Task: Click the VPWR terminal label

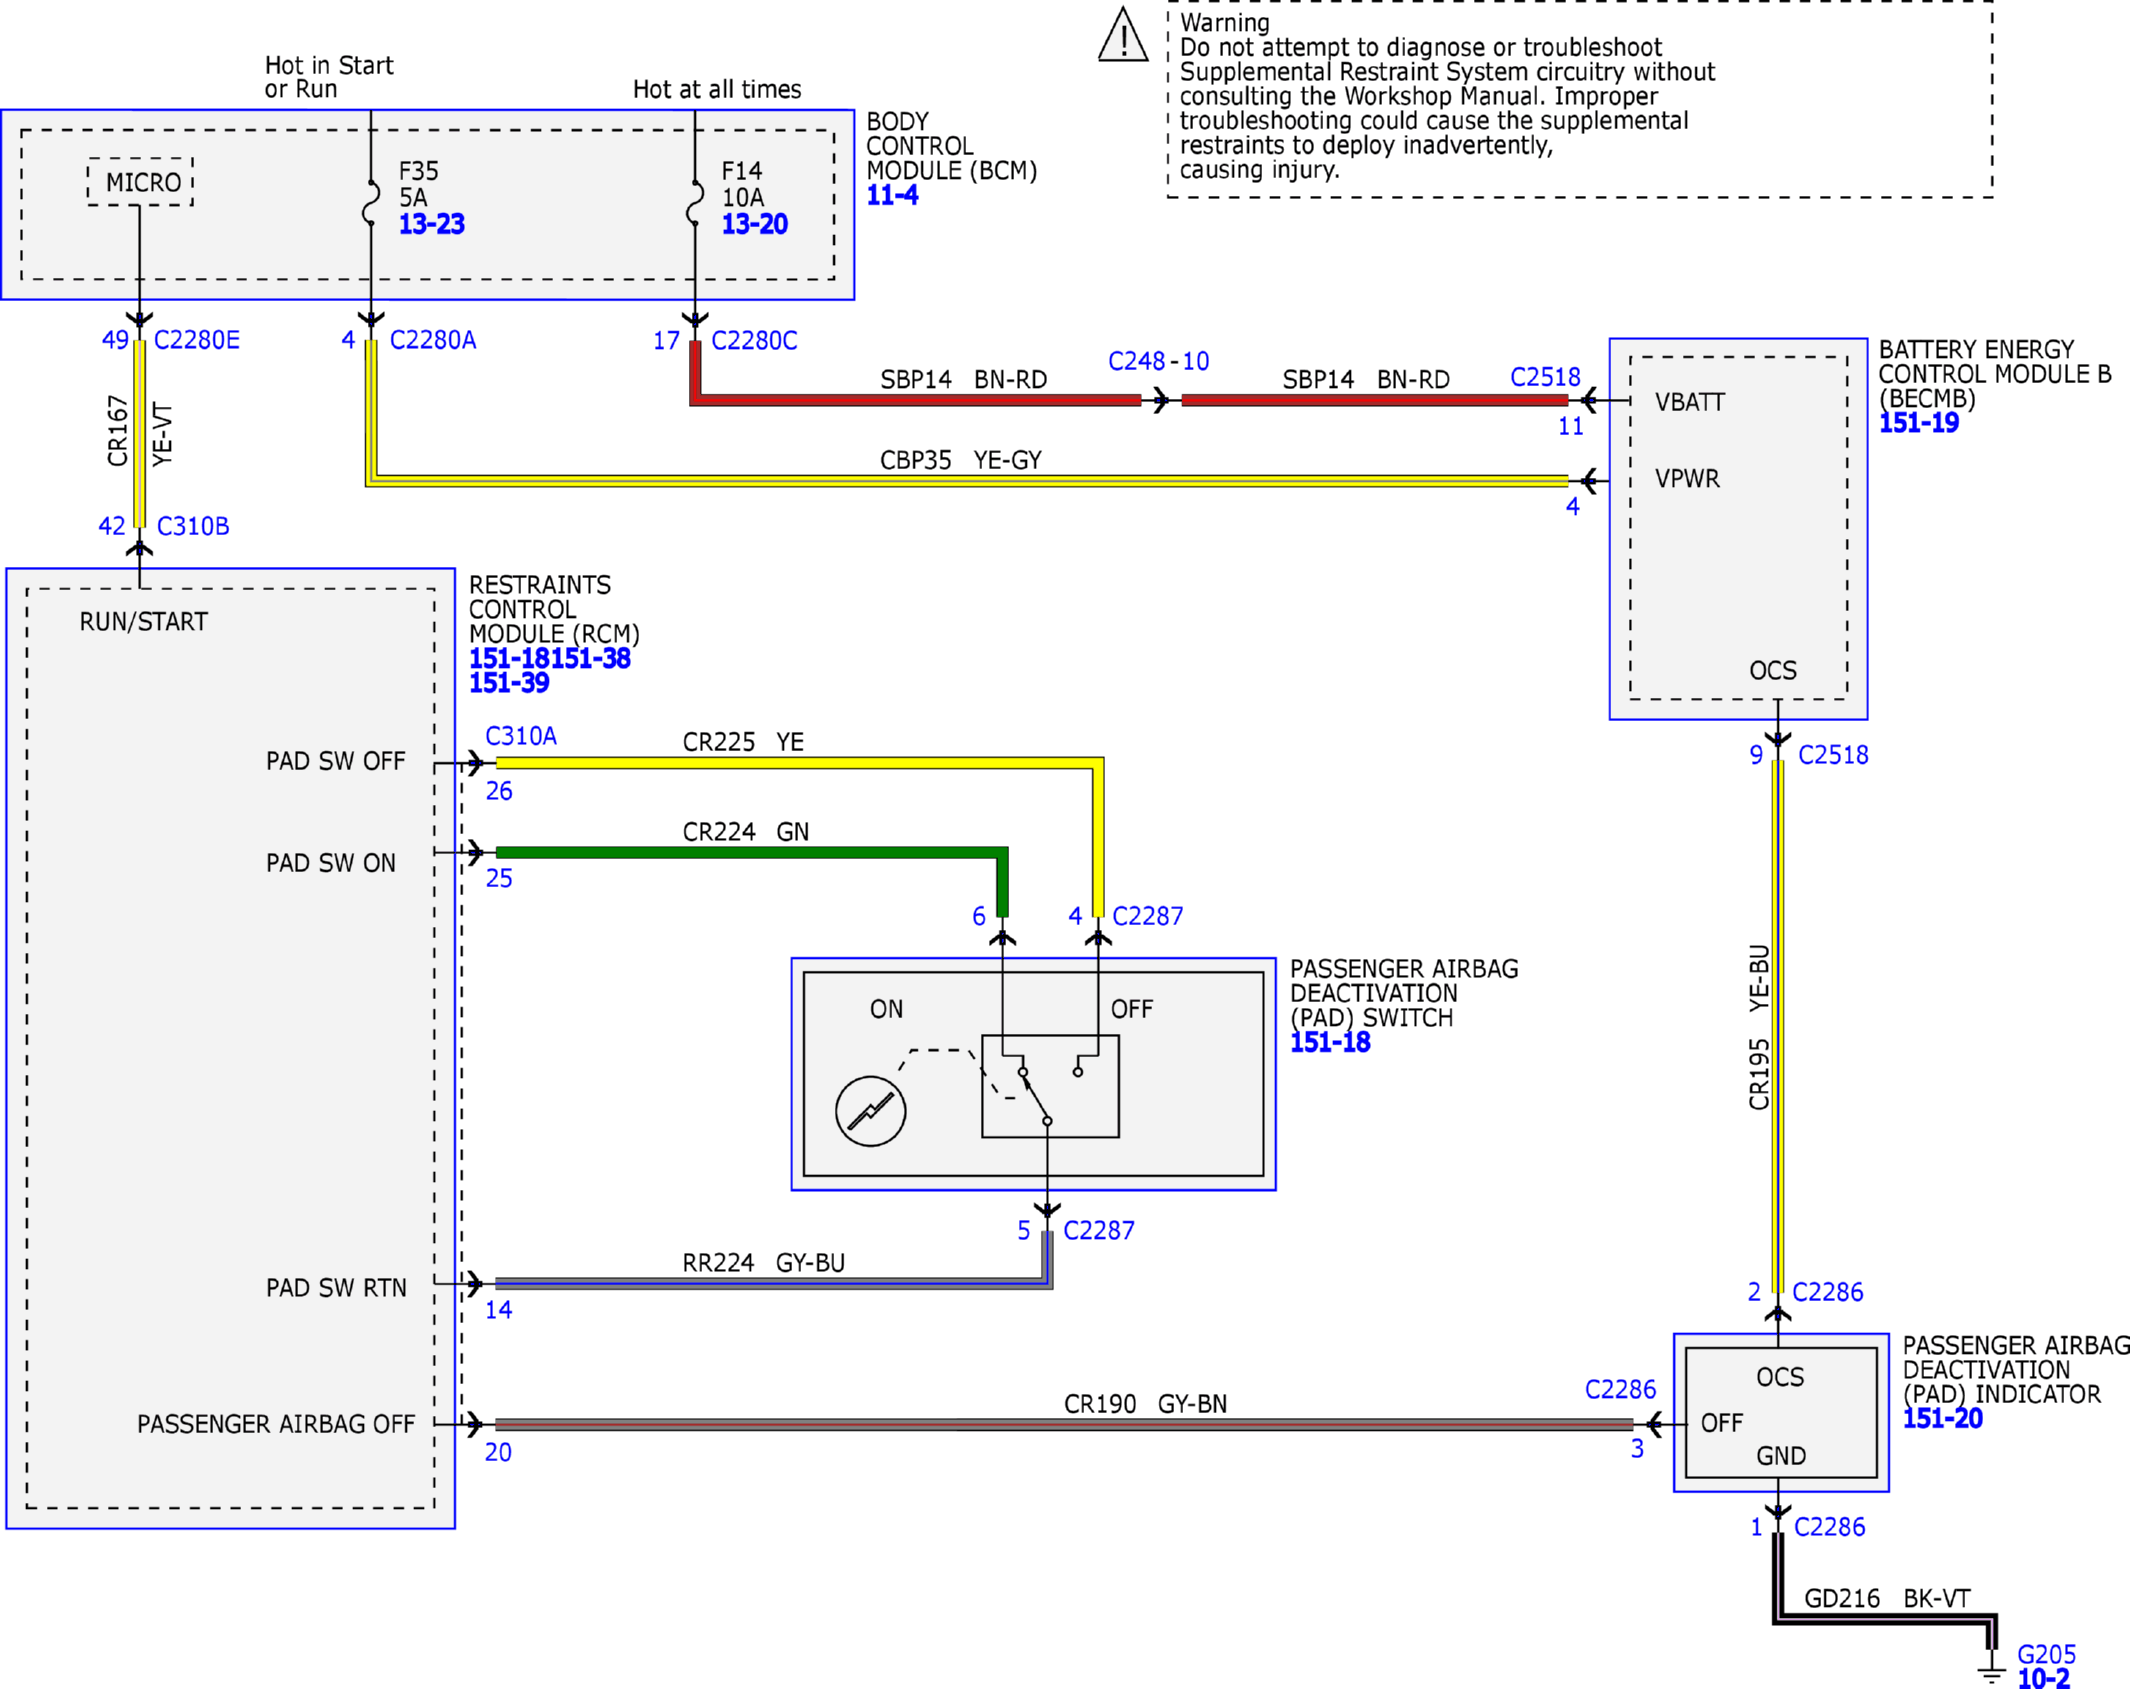Action: (x=1687, y=479)
